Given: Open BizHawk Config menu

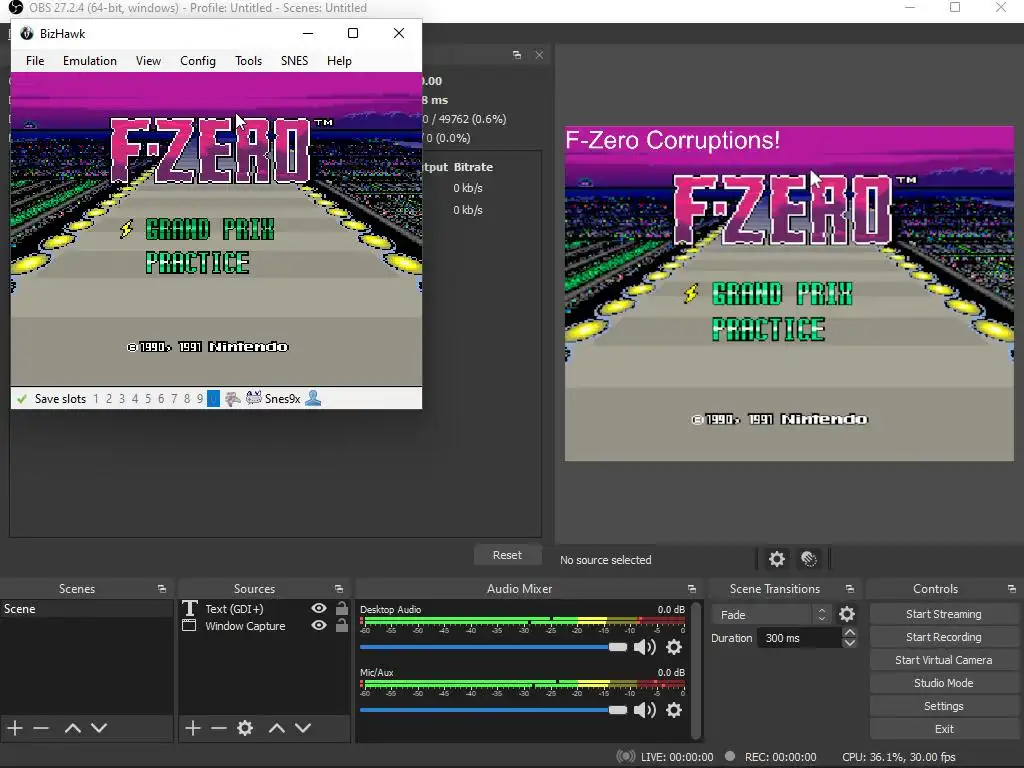Looking at the screenshot, I should click(198, 61).
